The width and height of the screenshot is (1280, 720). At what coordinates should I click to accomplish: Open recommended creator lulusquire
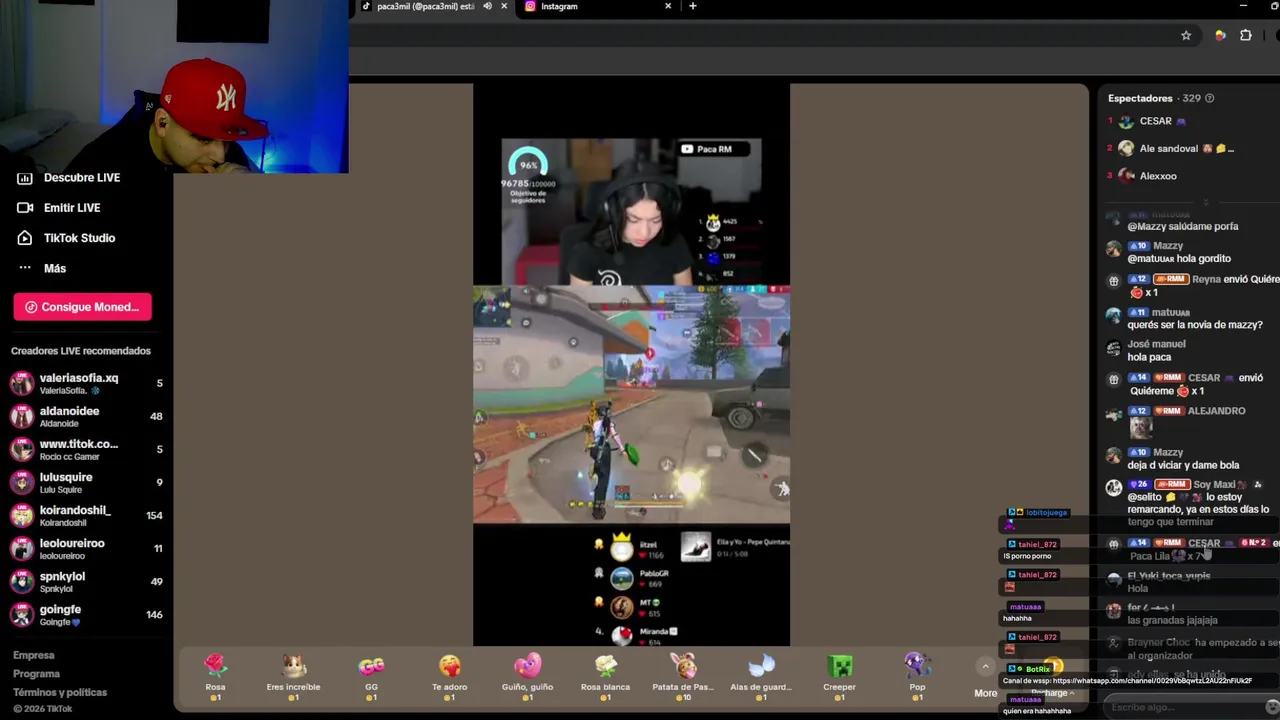(86, 482)
